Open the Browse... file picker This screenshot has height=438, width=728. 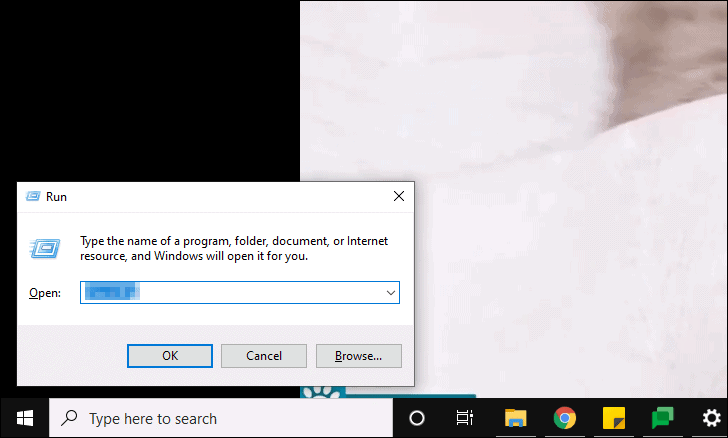358,356
